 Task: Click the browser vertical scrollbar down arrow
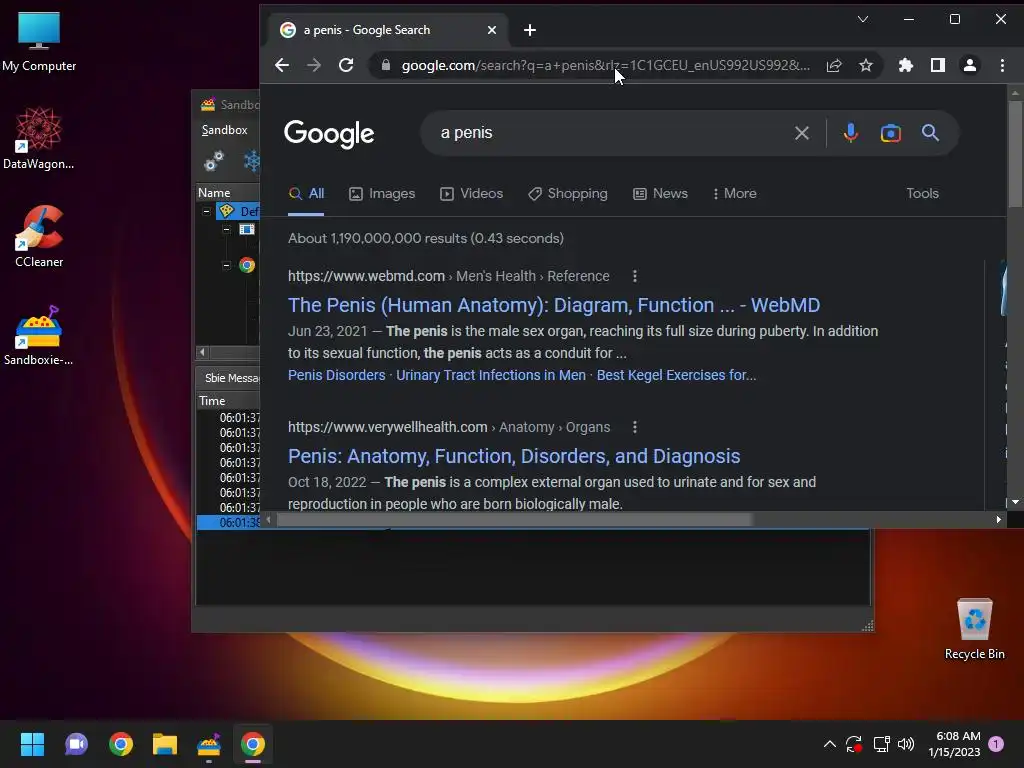click(x=1015, y=502)
